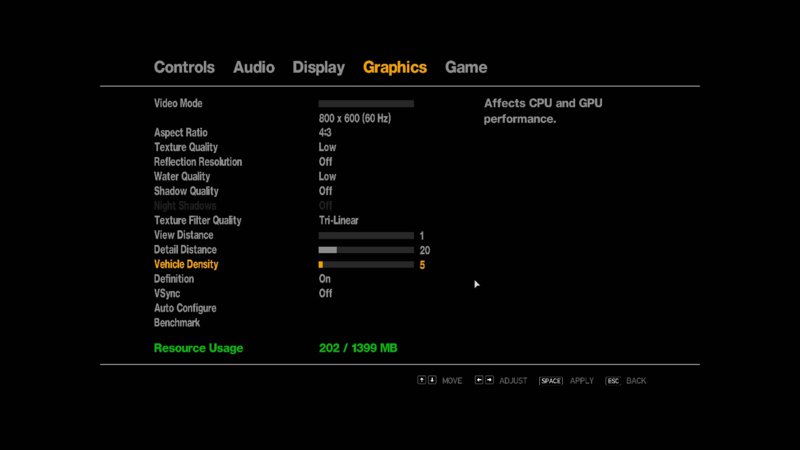Select the Definition setting
Viewport: 800px width, 450px height.
click(x=174, y=279)
